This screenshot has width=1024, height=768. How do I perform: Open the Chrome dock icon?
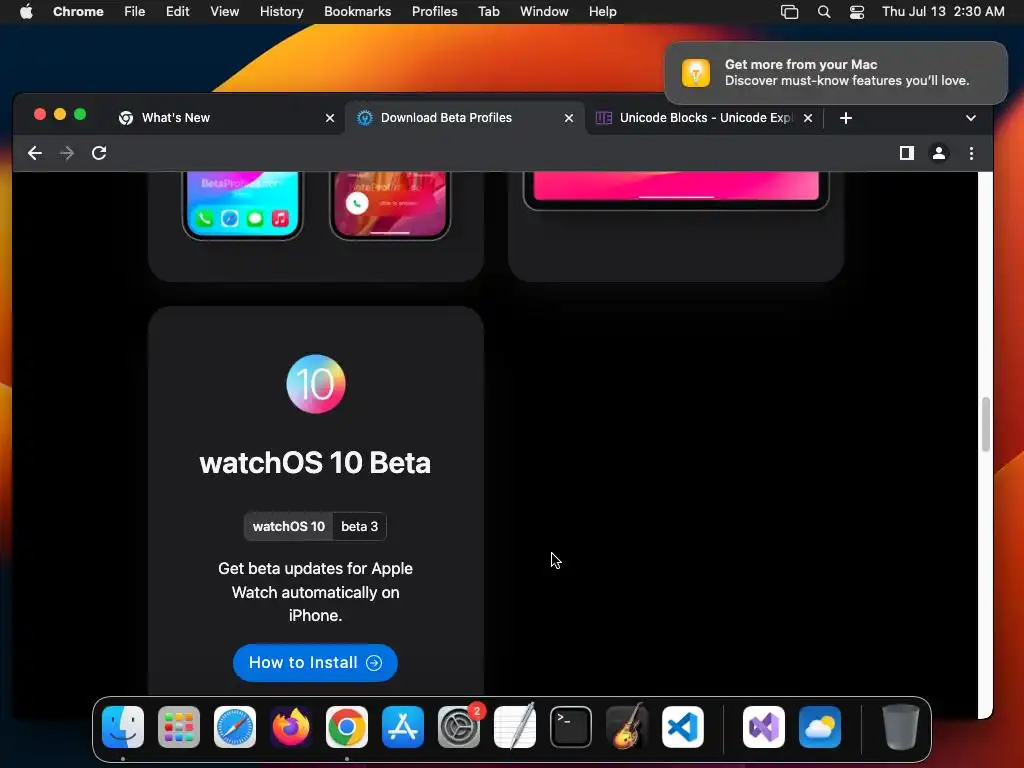(347, 727)
